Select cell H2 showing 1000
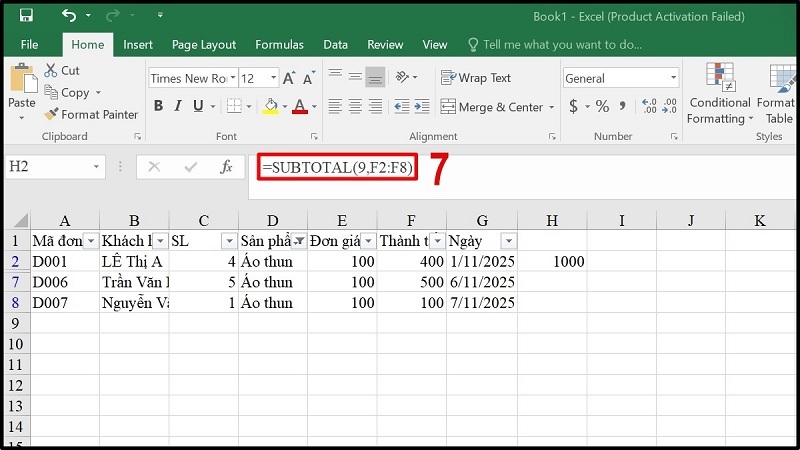Screen dimensions: 800x450 (x=552, y=262)
